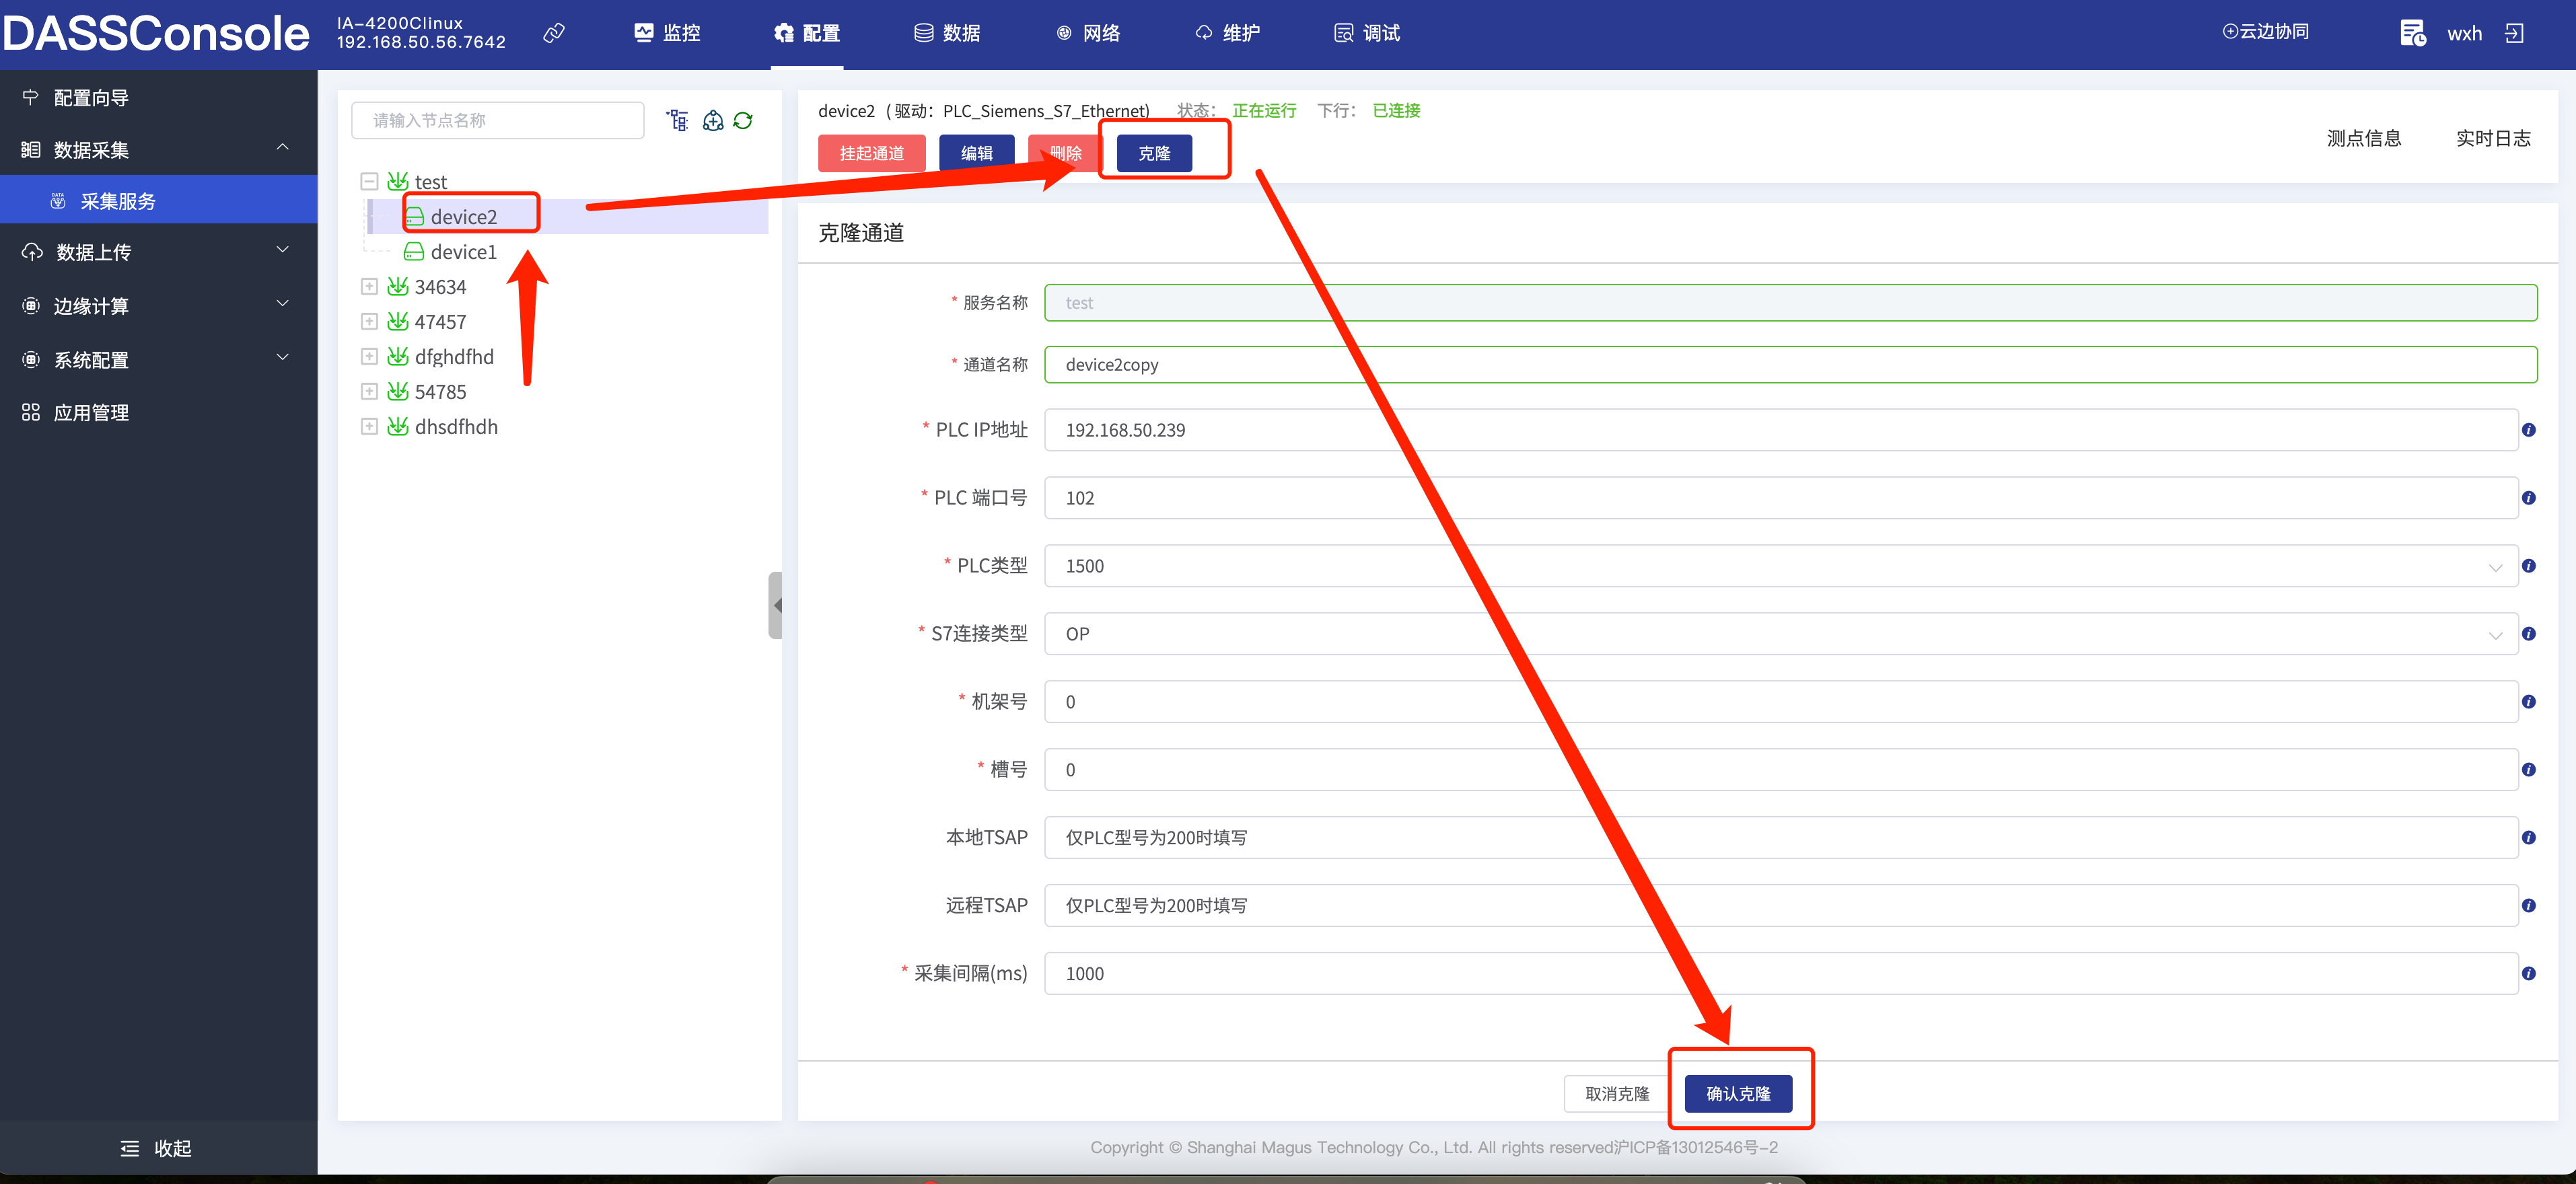Expand the dfghdfhd service node

pyautogui.click(x=369, y=357)
